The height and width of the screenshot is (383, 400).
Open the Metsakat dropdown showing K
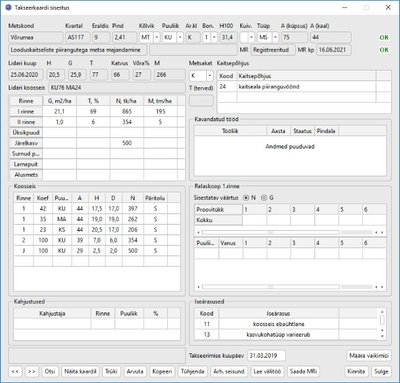tap(210, 76)
